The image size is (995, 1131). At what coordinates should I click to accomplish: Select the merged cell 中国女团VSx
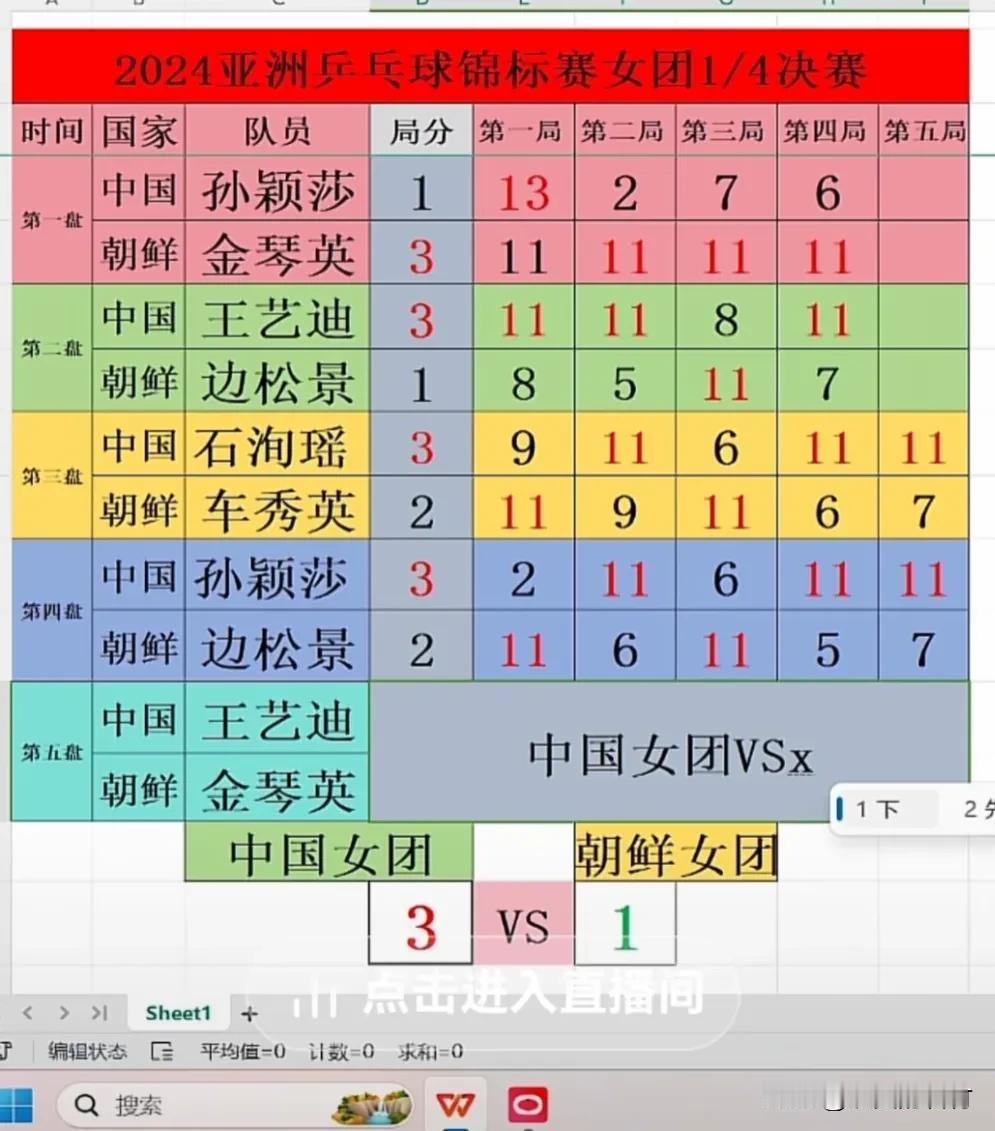click(x=670, y=752)
